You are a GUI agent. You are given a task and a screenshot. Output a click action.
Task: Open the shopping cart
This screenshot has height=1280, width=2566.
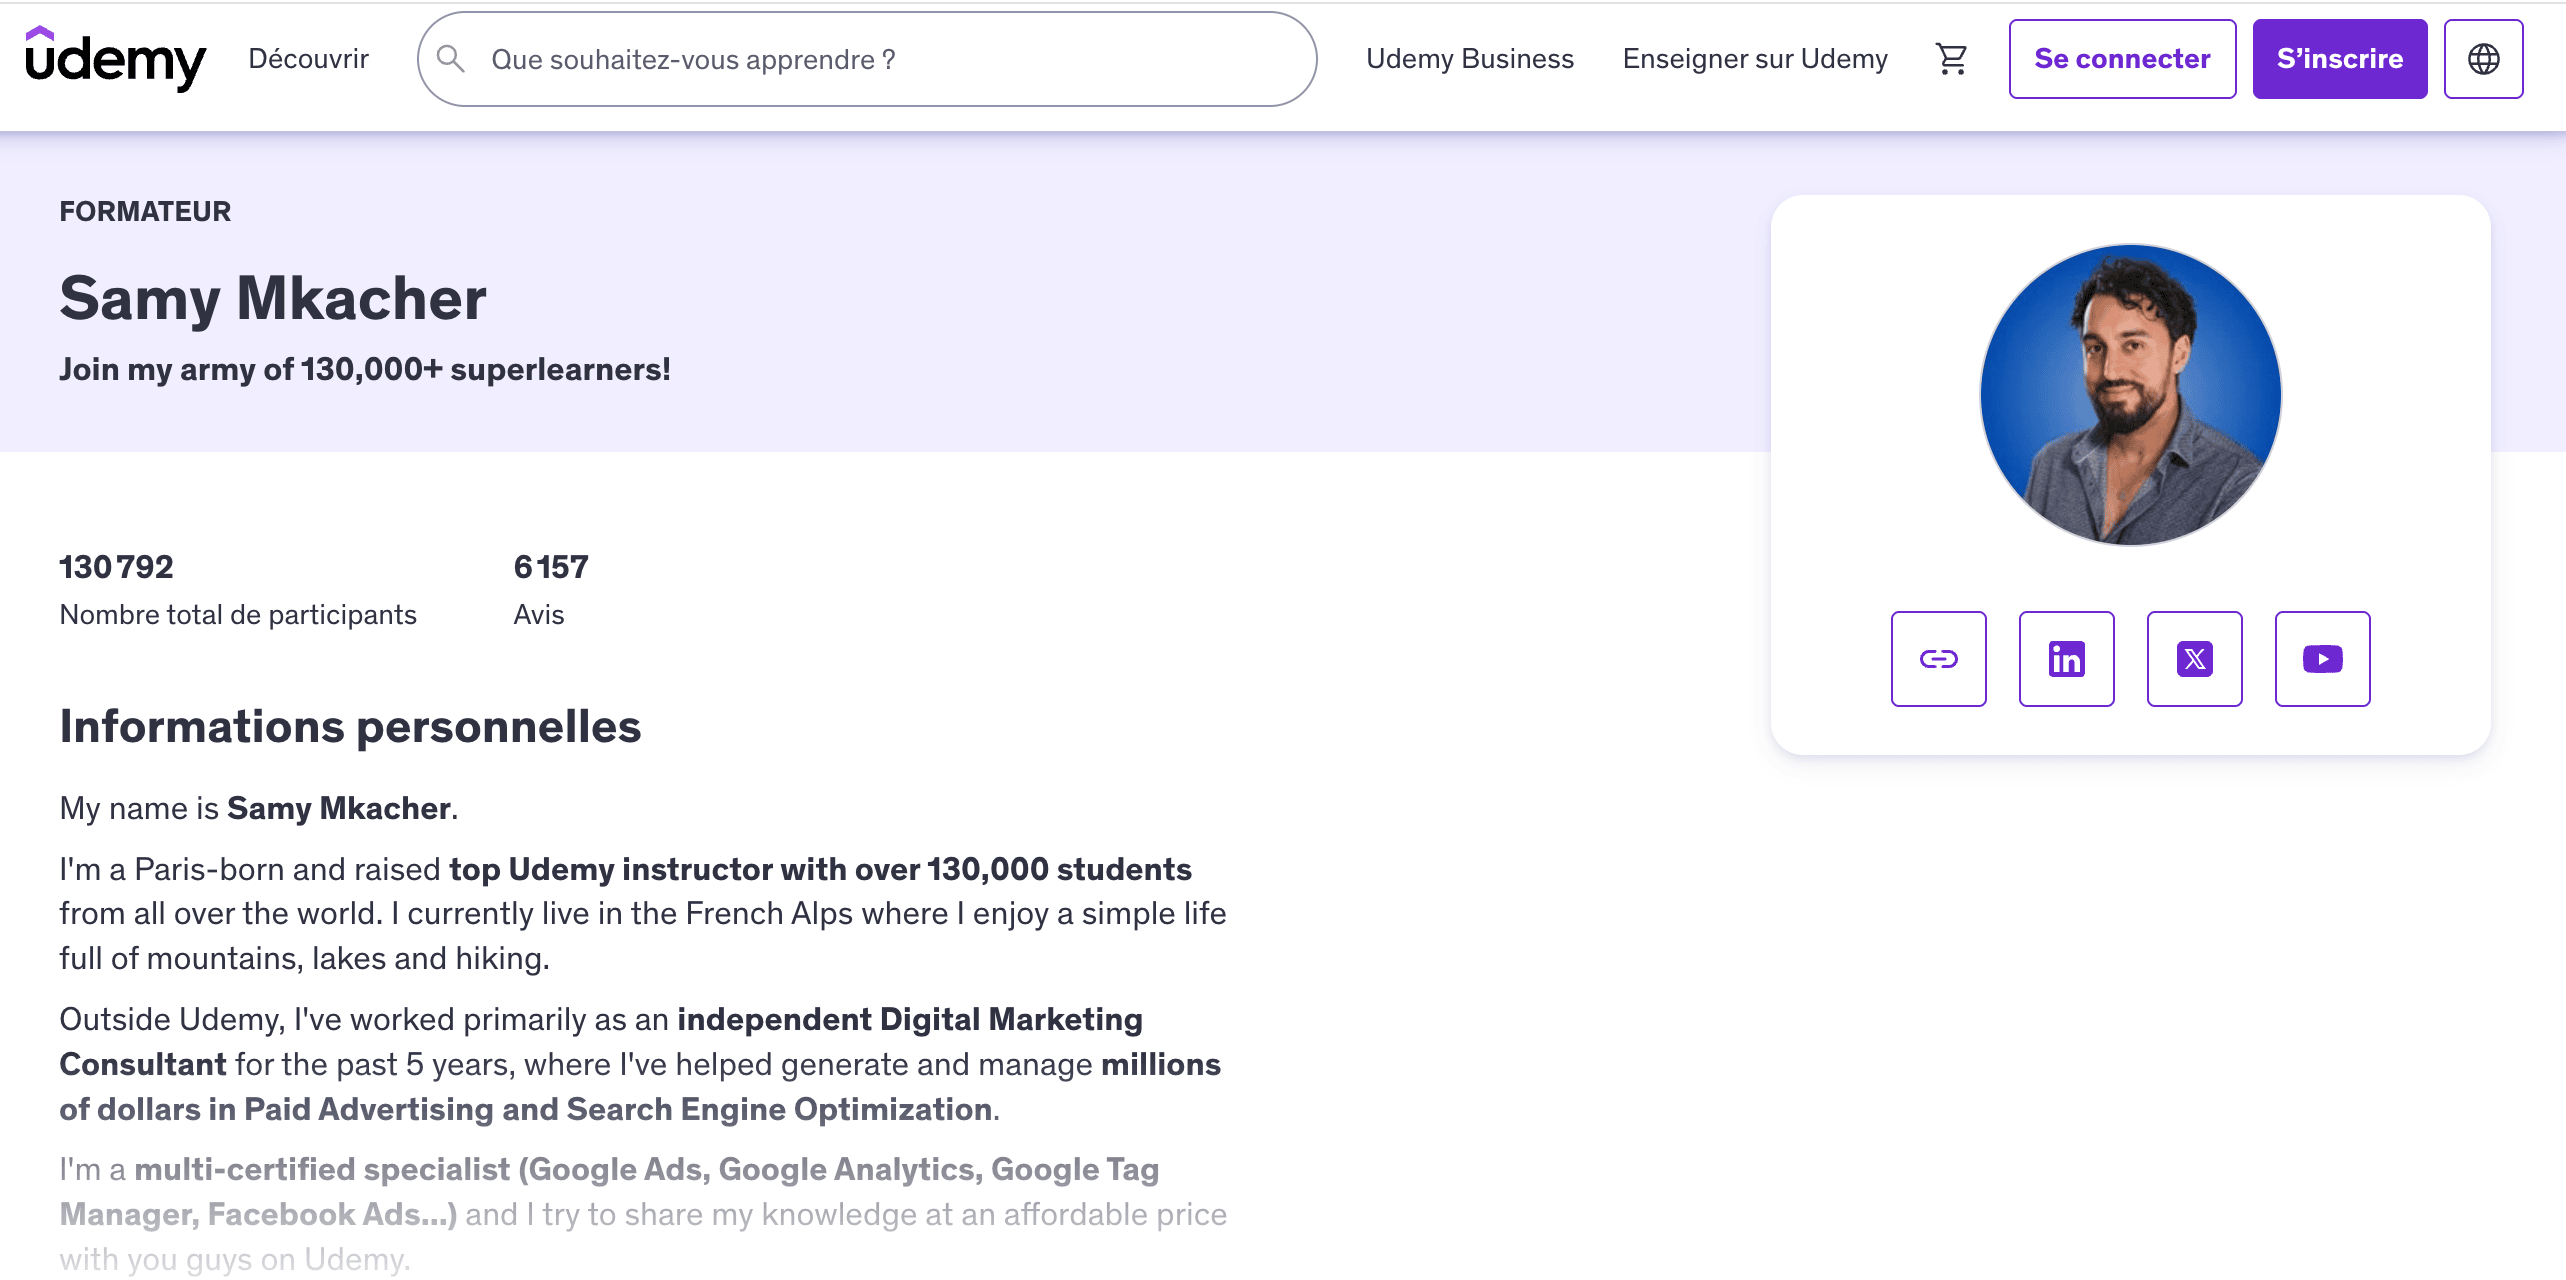point(1951,59)
